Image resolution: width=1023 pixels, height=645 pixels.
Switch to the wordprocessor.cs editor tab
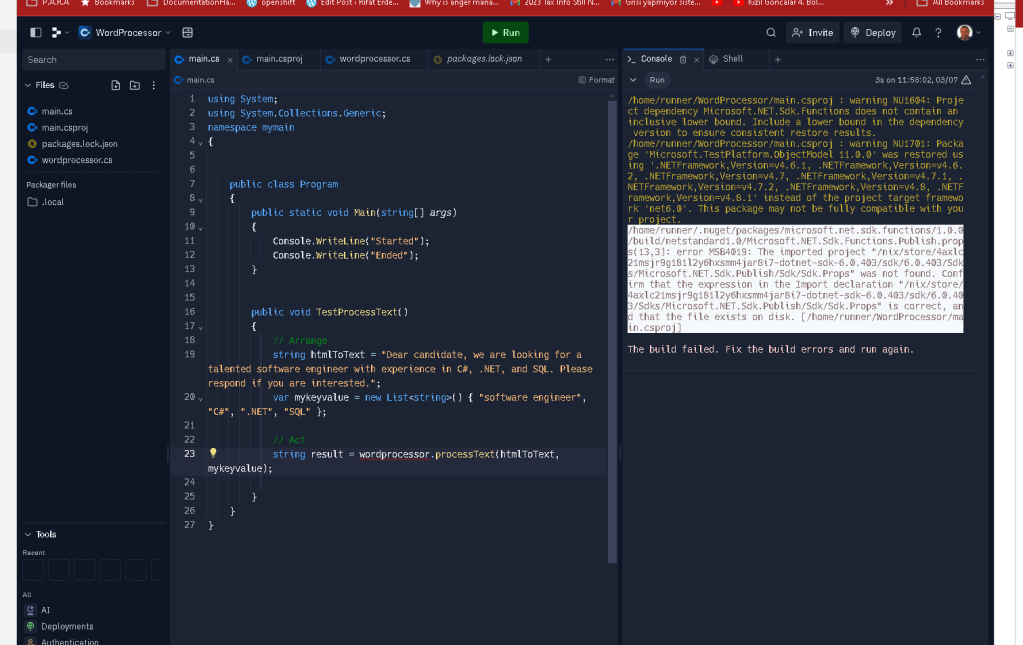pyautogui.click(x=374, y=59)
